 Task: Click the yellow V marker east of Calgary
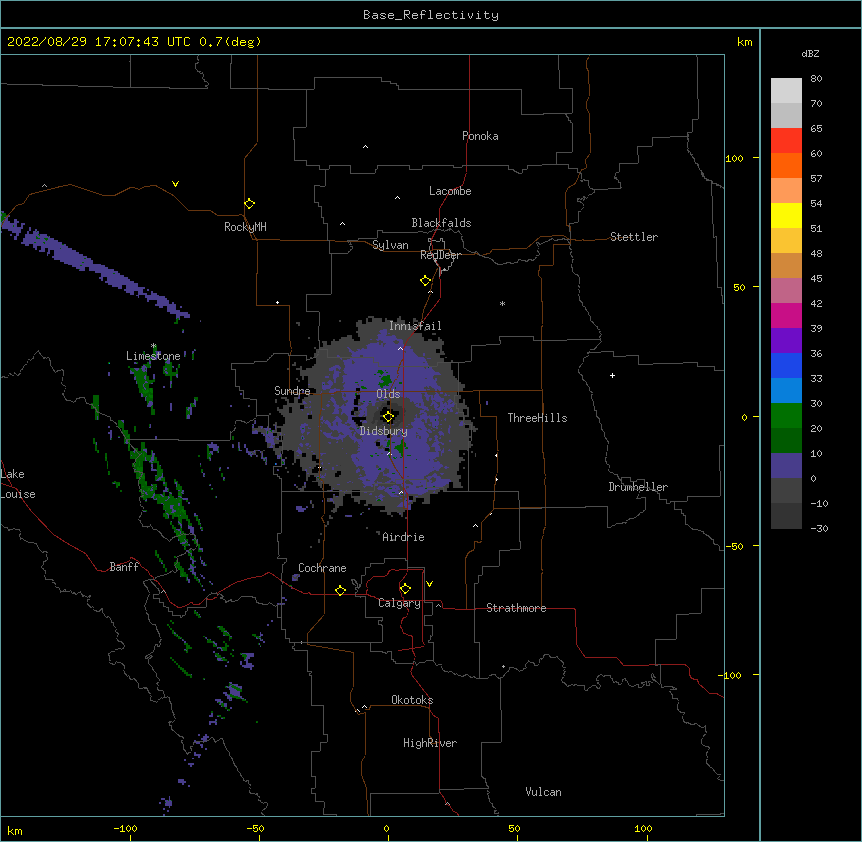pyautogui.click(x=429, y=584)
